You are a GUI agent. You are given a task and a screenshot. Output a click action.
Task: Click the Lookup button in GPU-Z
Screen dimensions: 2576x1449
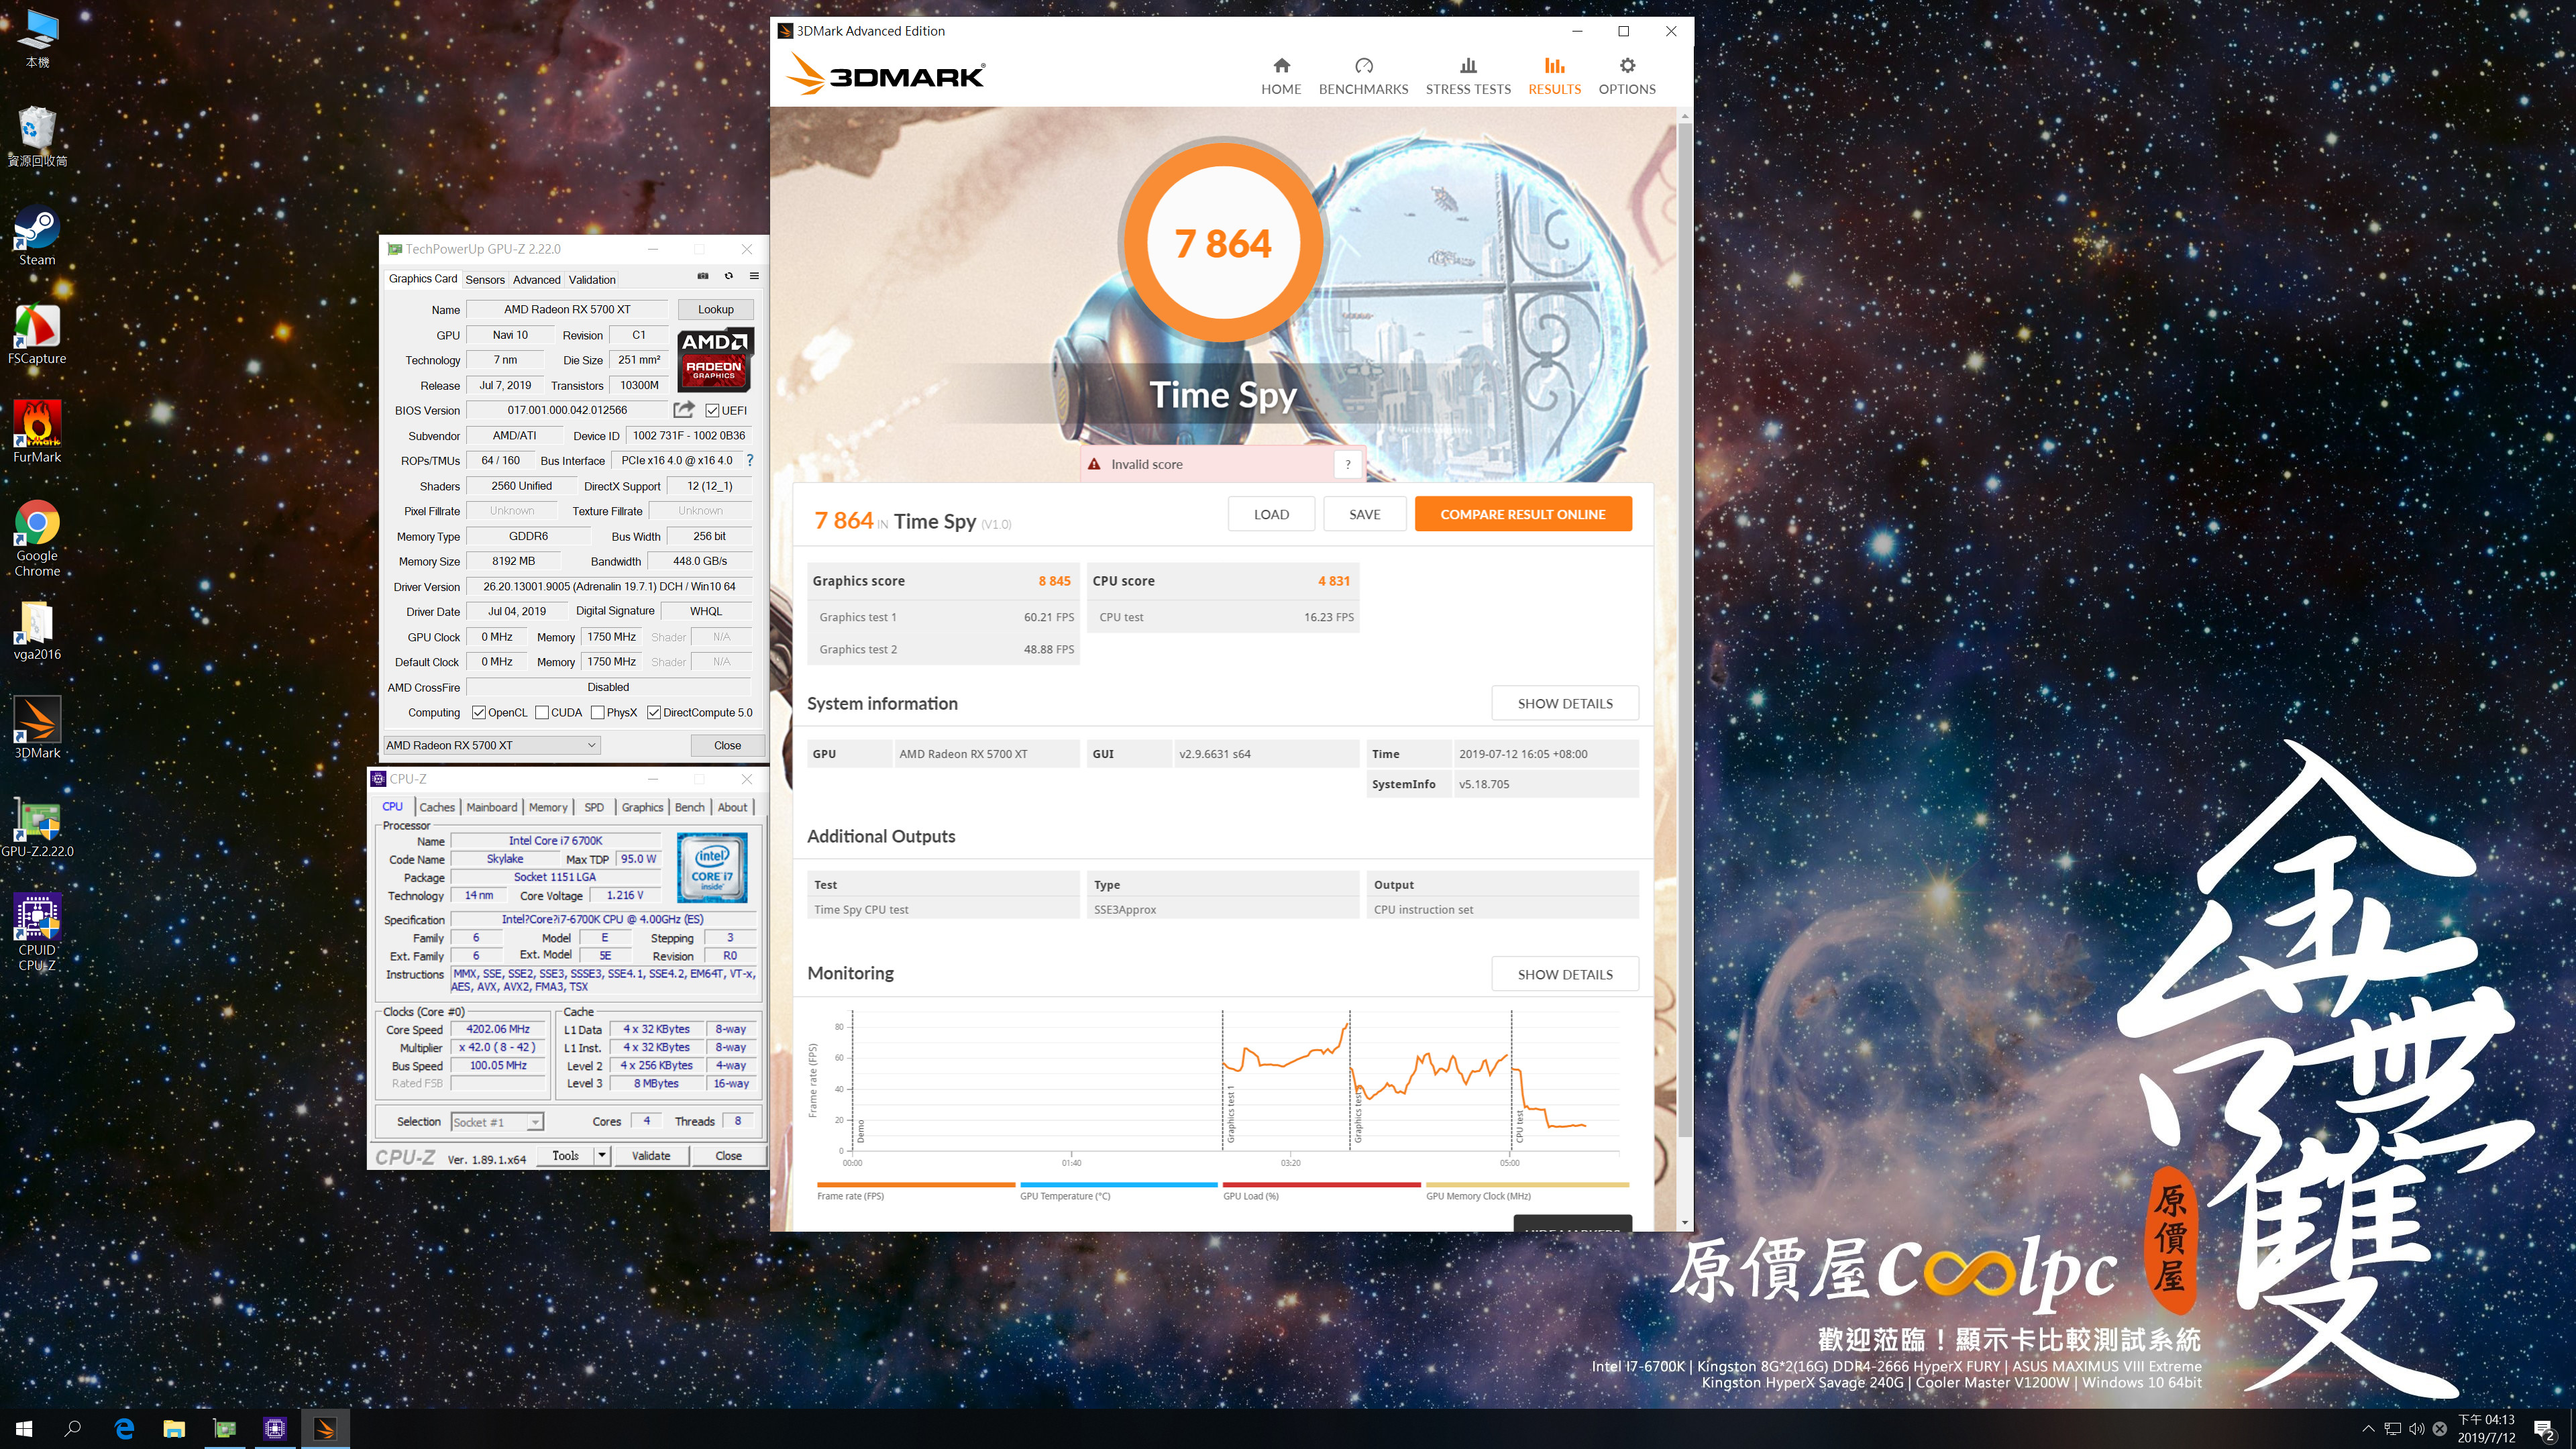pyautogui.click(x=715, y=309)
